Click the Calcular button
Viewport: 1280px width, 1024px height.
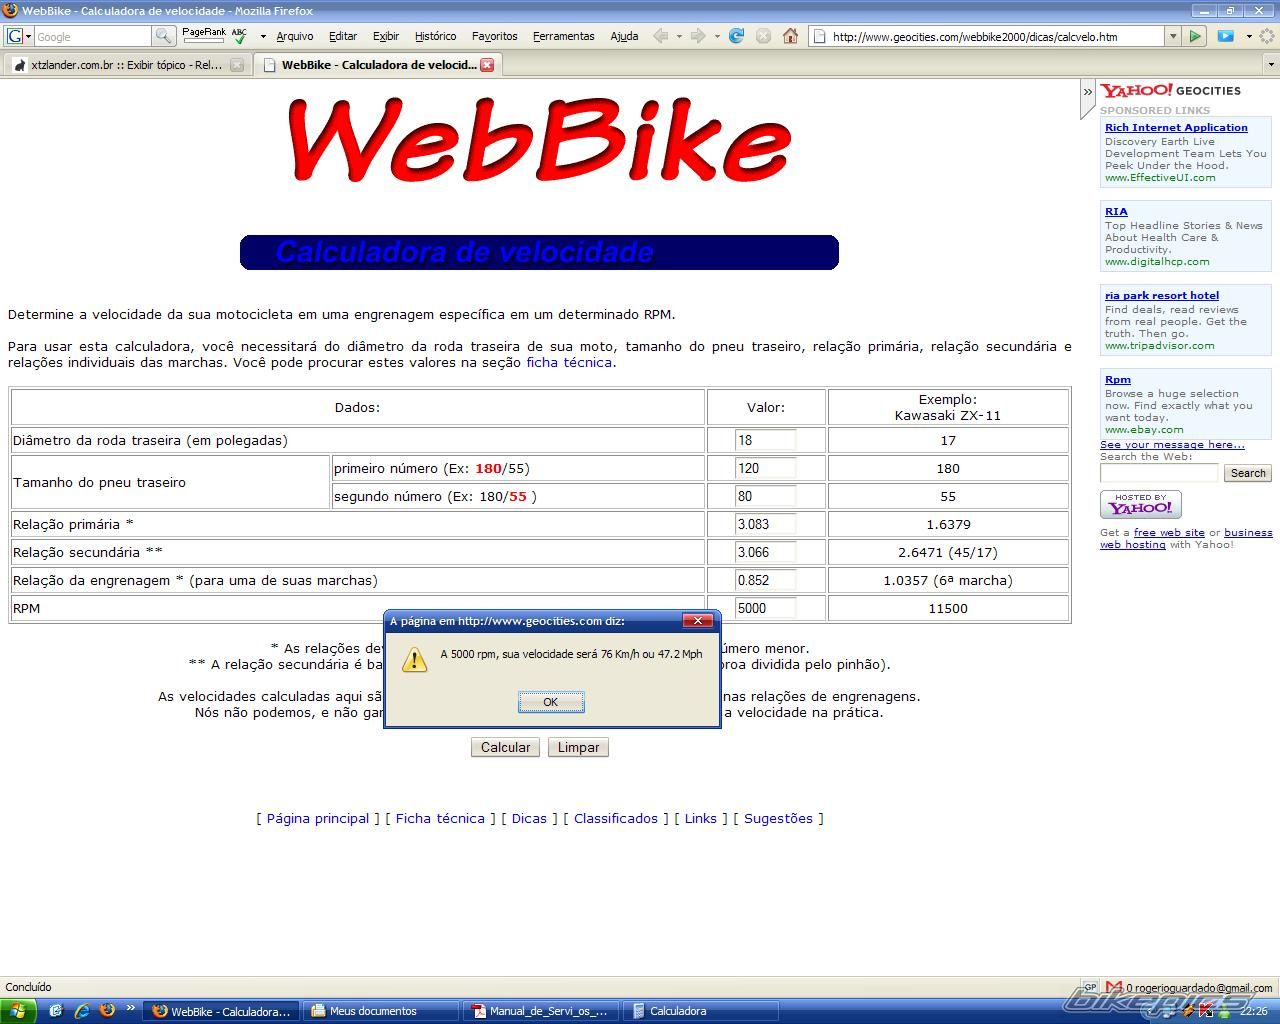pyautogui.click(x=505, y=747)
